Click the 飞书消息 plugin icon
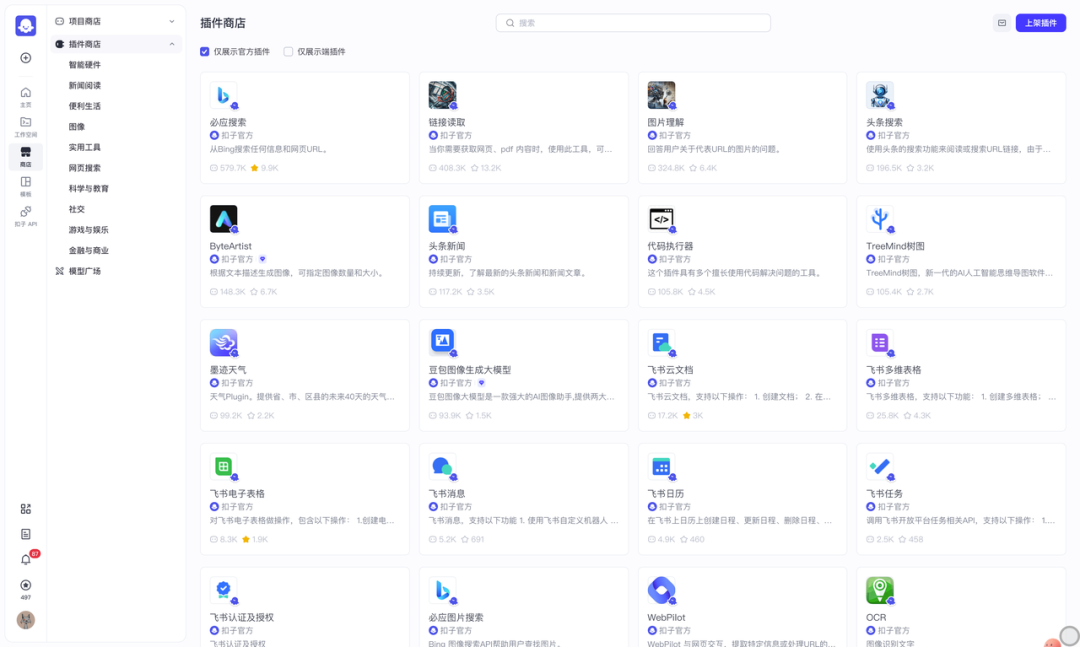The image size is (1080, 647). pos(442,466)
